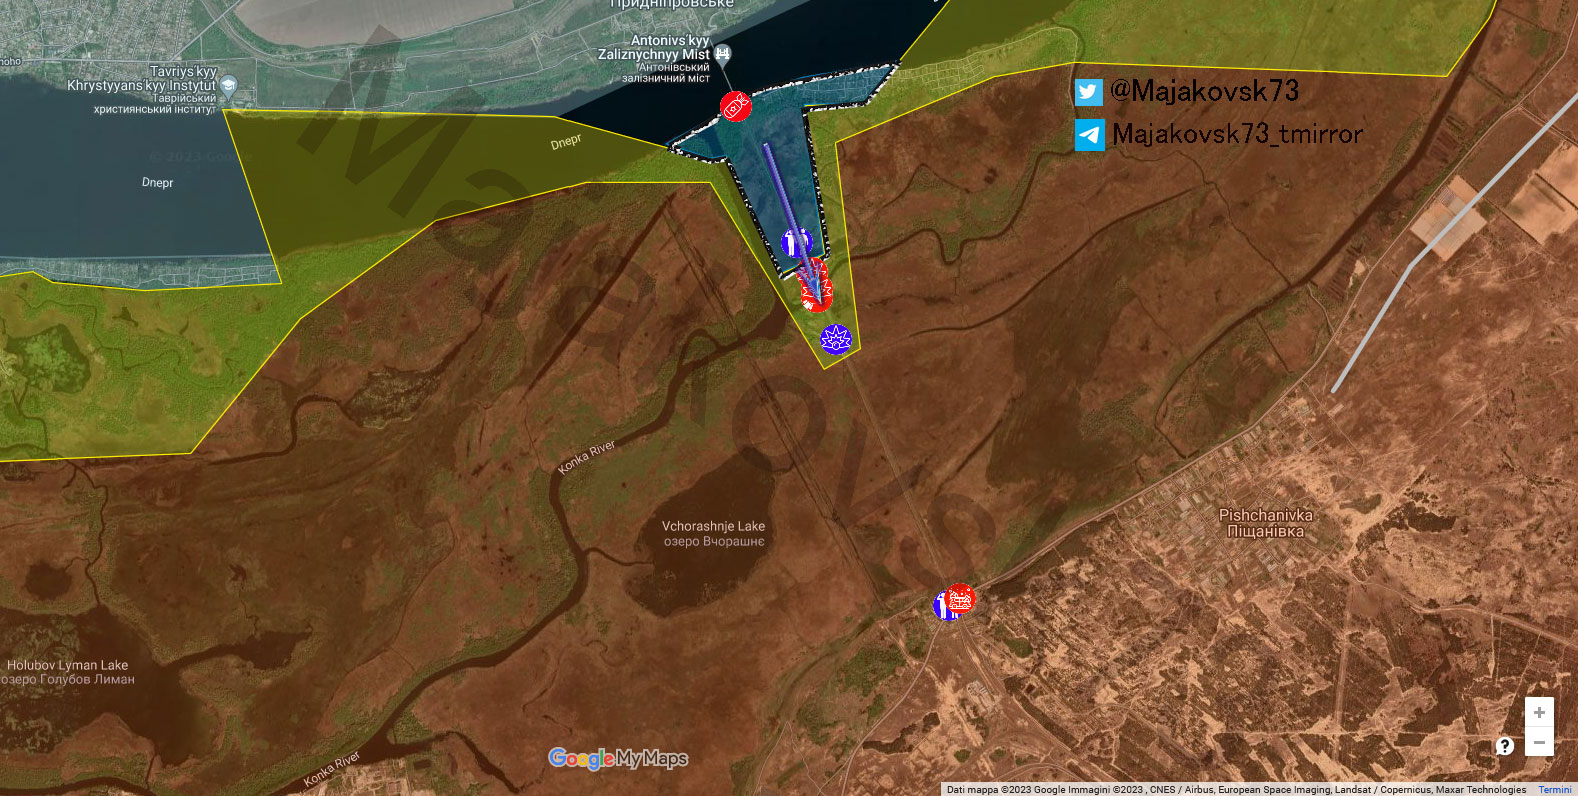
Task: Click the Twitter bird icon
Action: 1089,92
